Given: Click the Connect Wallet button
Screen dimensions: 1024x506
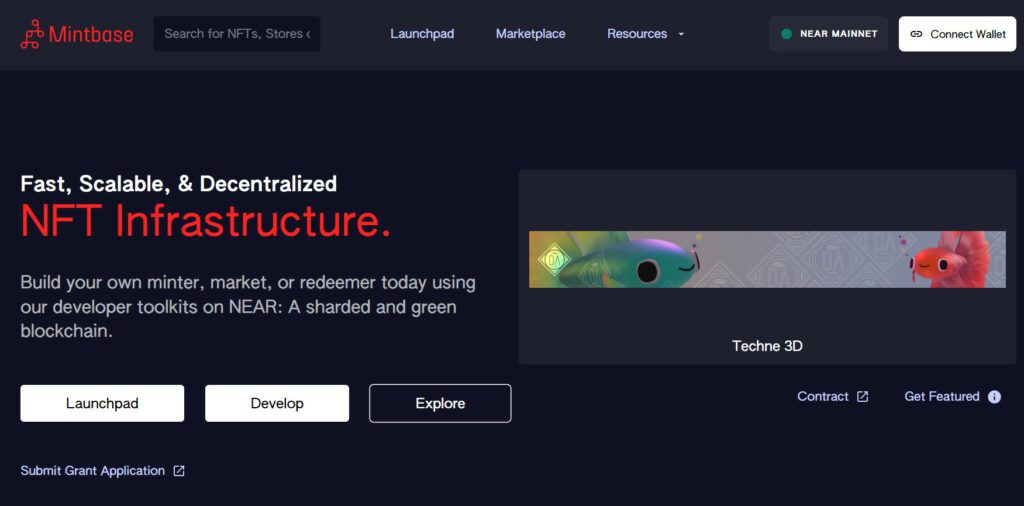Looking at the screenshot, I should (x=957, y=34).
